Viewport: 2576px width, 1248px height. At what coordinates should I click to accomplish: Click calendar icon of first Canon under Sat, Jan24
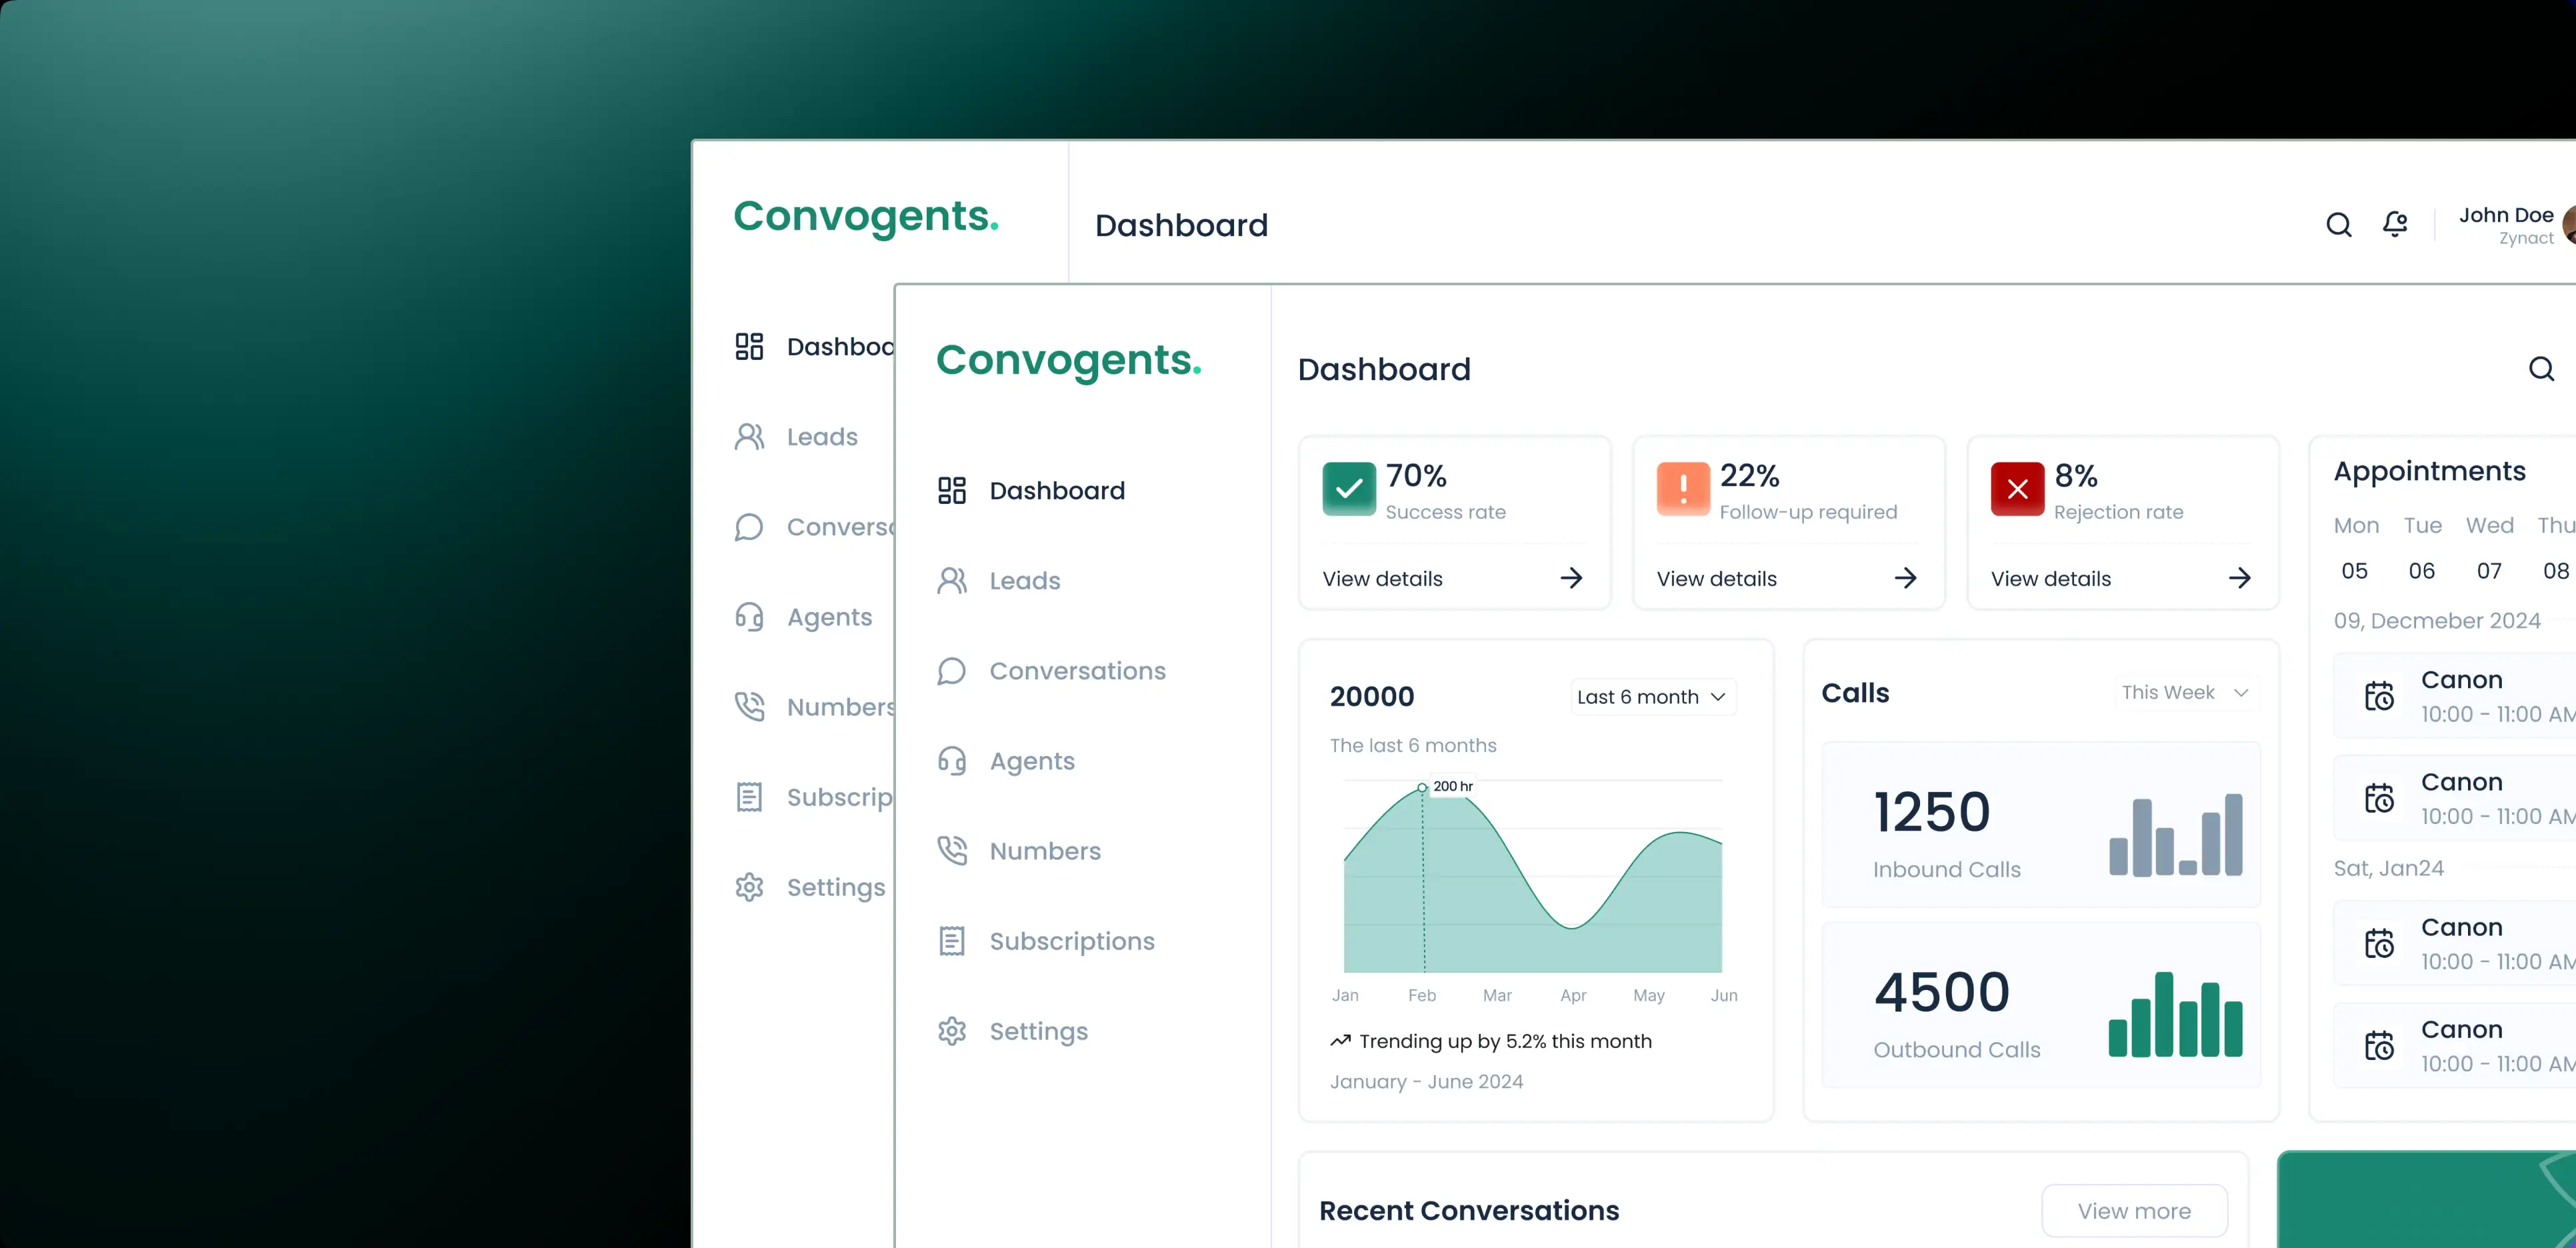(2379, 943)
